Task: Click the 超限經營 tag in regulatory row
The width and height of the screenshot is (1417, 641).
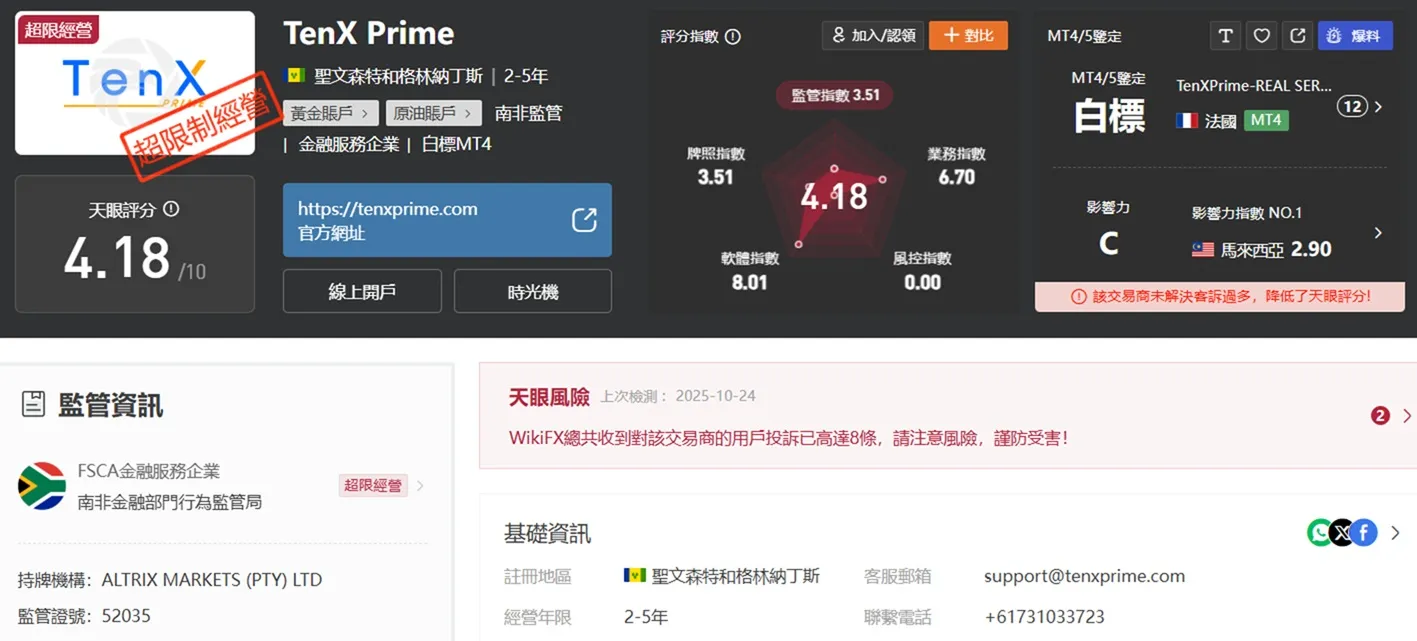Action: [x=373, y=486]
